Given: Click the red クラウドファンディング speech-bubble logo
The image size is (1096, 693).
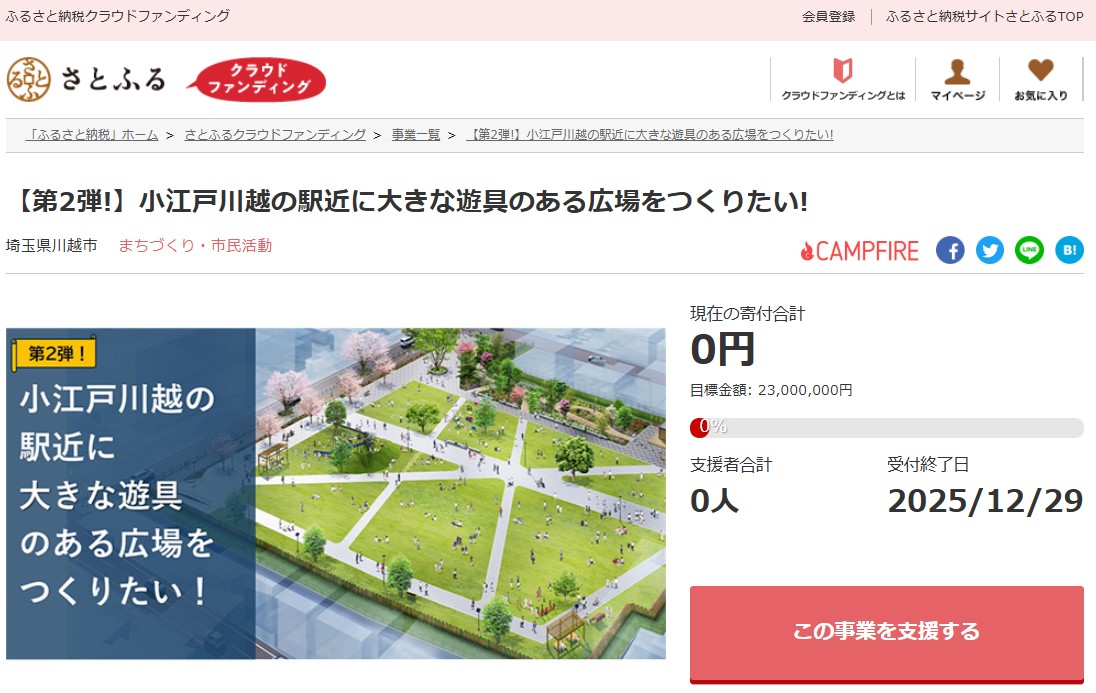Looking at the screenshot, I should (x=256, y=79).
